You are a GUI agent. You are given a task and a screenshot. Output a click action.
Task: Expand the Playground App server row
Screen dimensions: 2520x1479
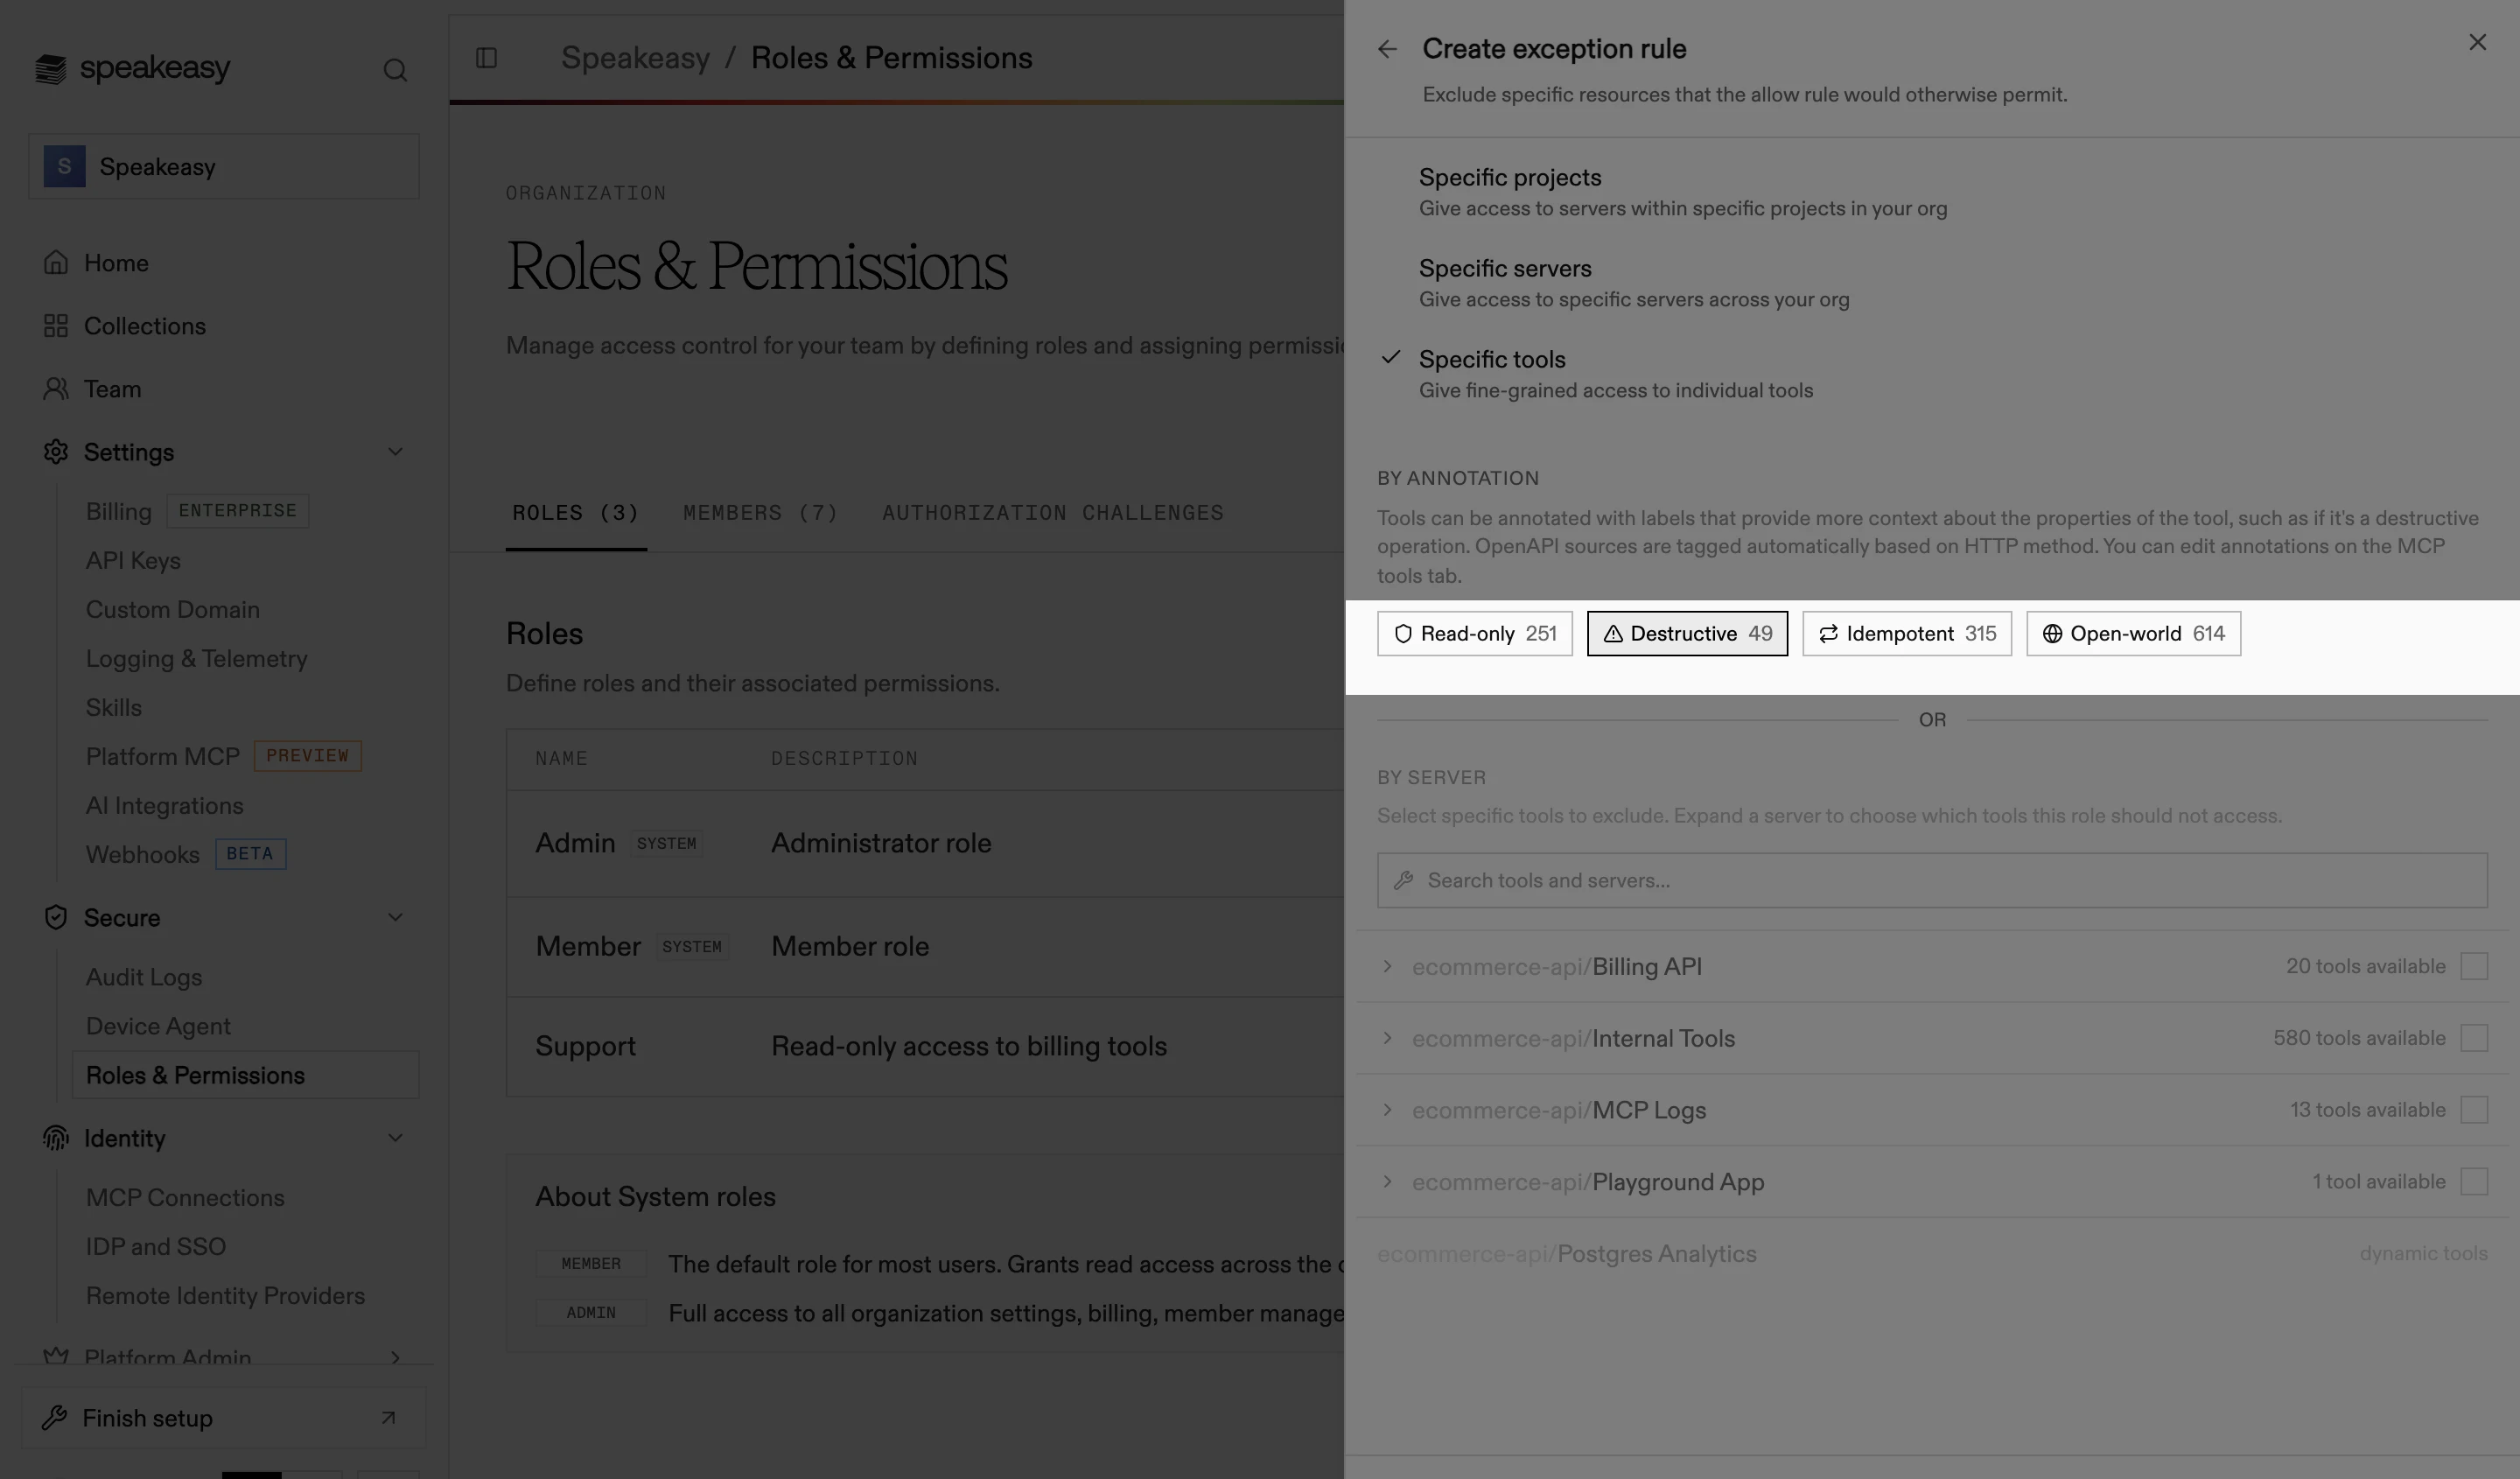click(x=1387, y=1181)
